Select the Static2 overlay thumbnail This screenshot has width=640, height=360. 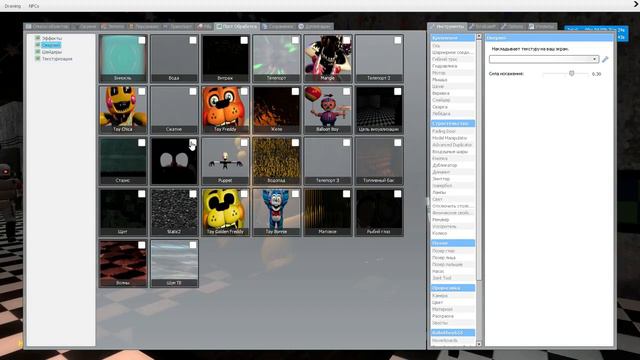174,212
